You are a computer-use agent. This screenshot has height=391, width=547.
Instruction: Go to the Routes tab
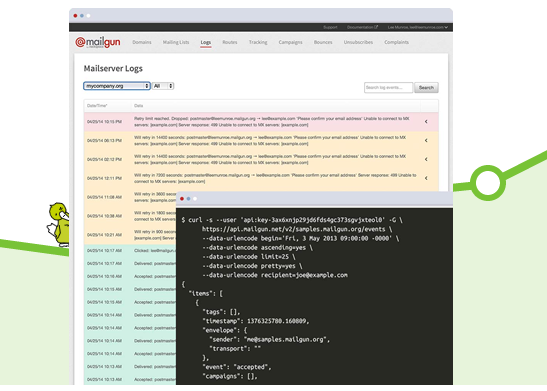click(230, 42)
